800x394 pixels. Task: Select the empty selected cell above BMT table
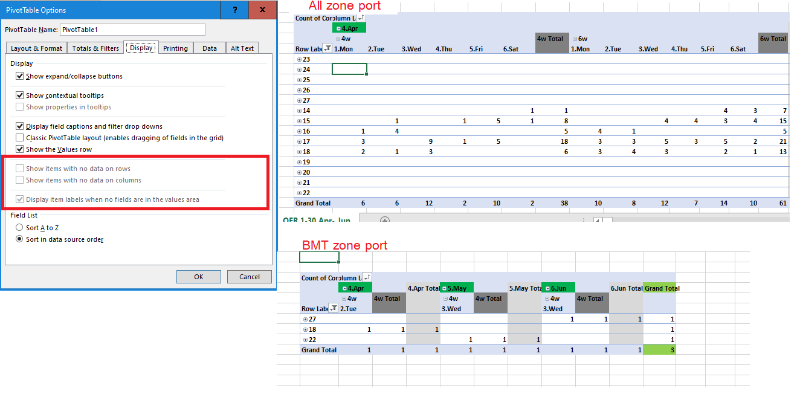(319, 257)
